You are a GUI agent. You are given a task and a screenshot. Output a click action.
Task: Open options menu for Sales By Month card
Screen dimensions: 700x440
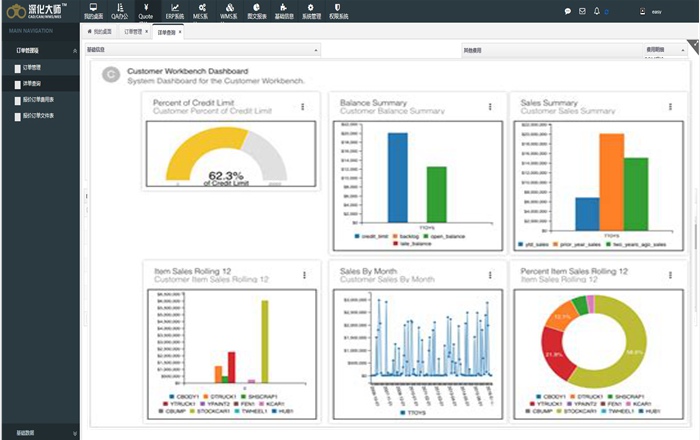coord(490,275)
